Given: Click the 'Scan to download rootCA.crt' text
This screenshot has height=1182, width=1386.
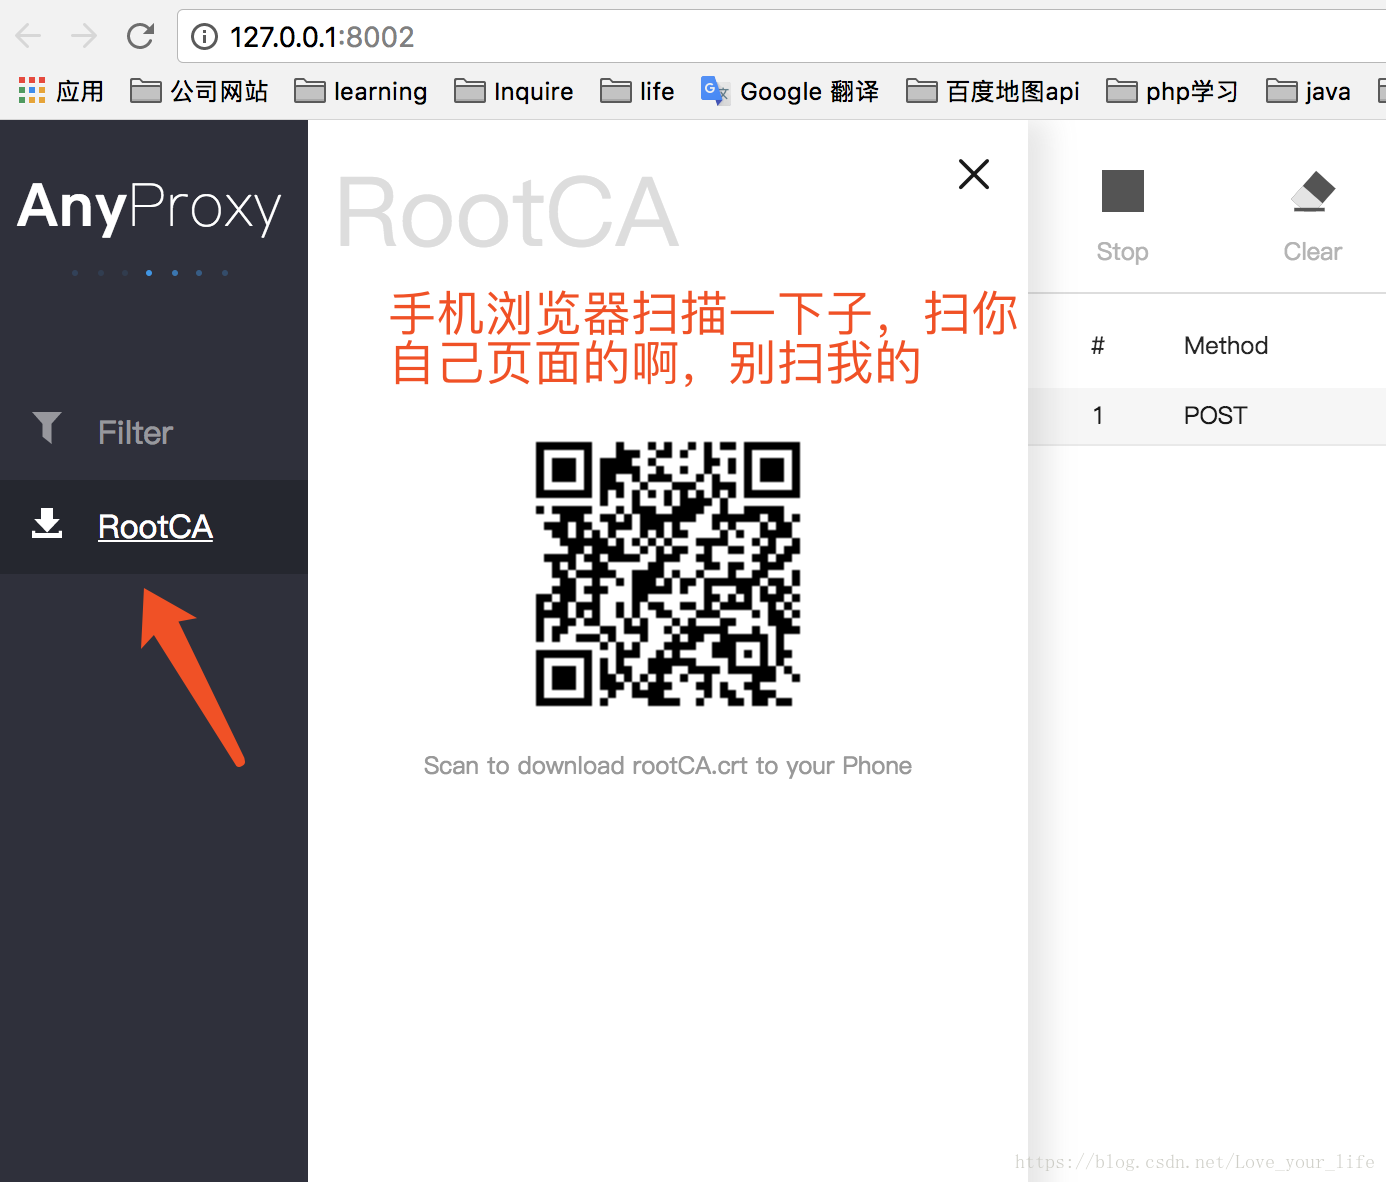Looking at the screenshot, I should click(x=668, y=766).
